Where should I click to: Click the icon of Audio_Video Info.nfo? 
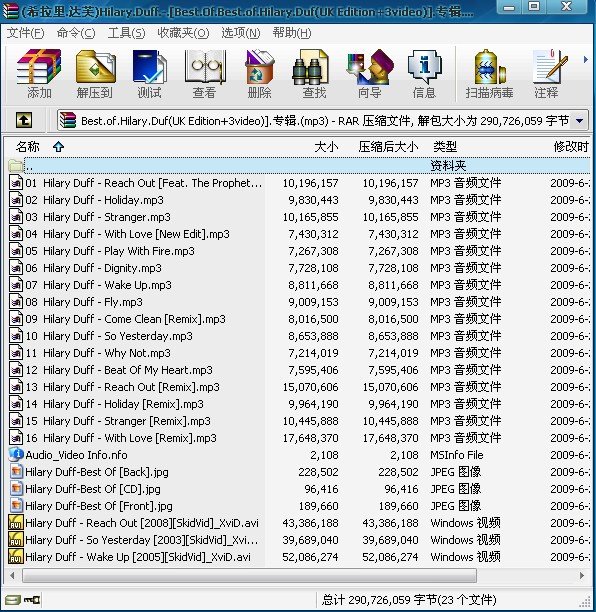click(16, 455)
